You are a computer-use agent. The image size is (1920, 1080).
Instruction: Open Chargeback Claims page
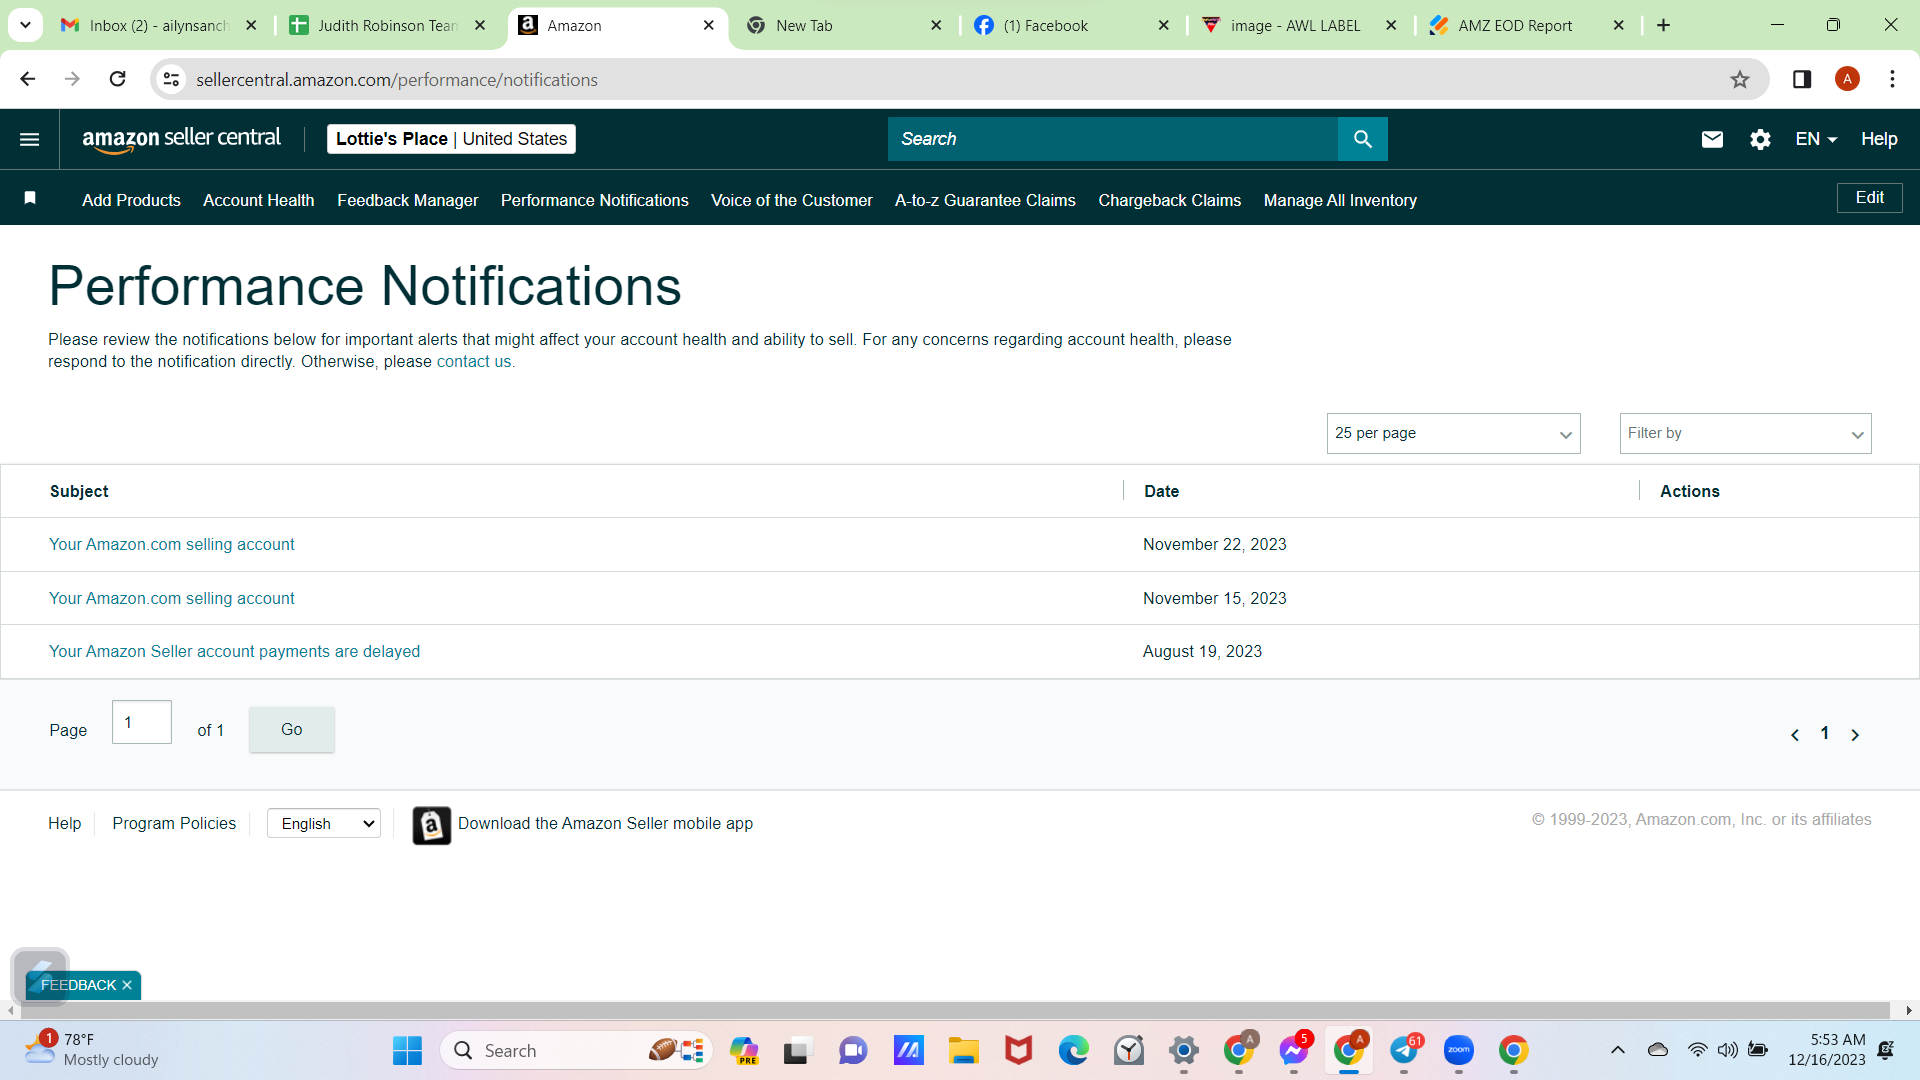coord(1169,200)
